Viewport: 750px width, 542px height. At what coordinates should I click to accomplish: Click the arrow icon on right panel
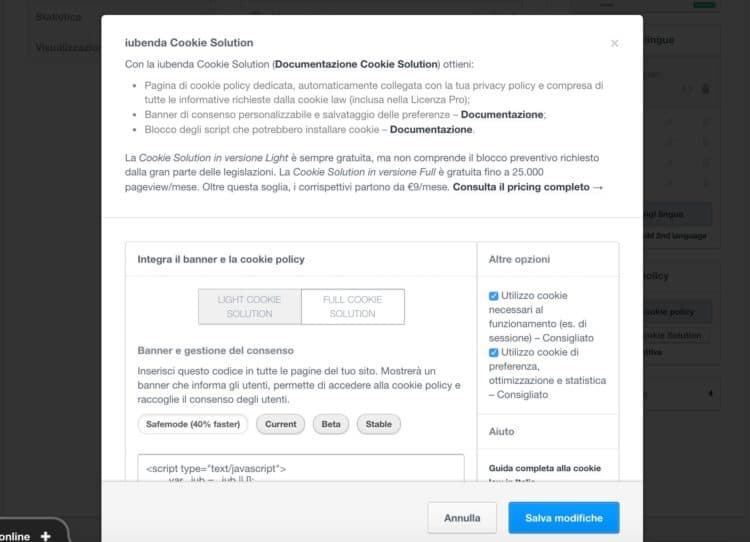(x=710, y=394)
